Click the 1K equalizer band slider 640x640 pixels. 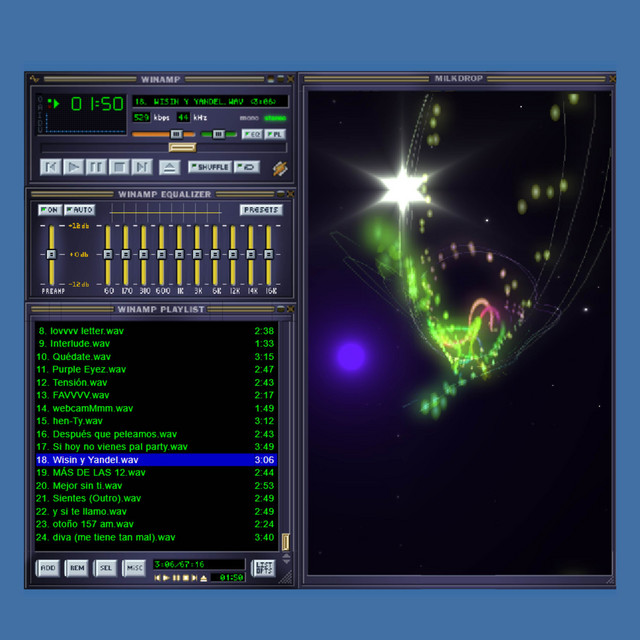point(180,255)
